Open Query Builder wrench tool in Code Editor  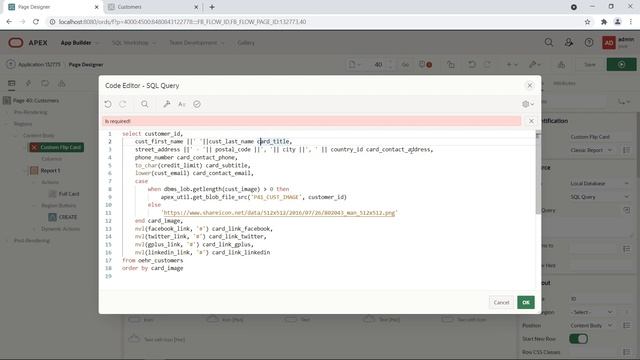pos(167,104)
